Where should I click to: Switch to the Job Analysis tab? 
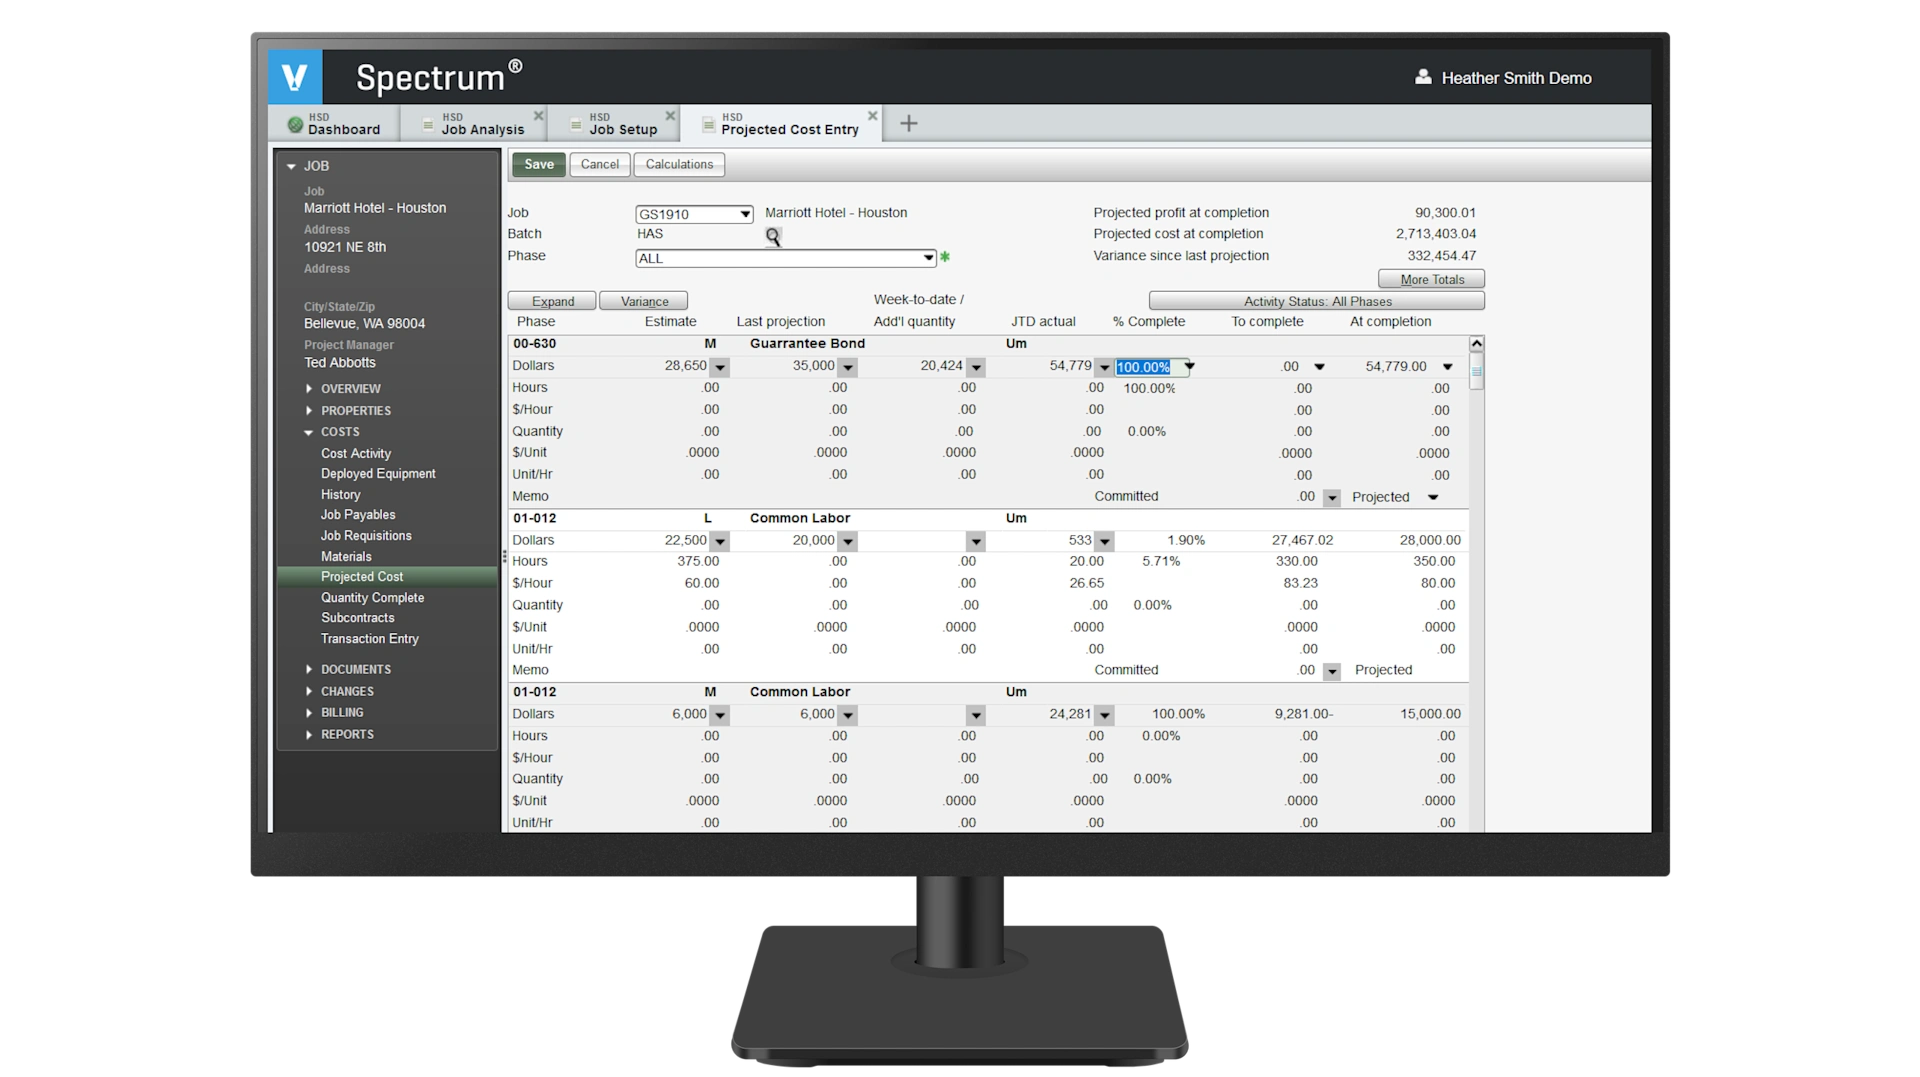[473, 123]
